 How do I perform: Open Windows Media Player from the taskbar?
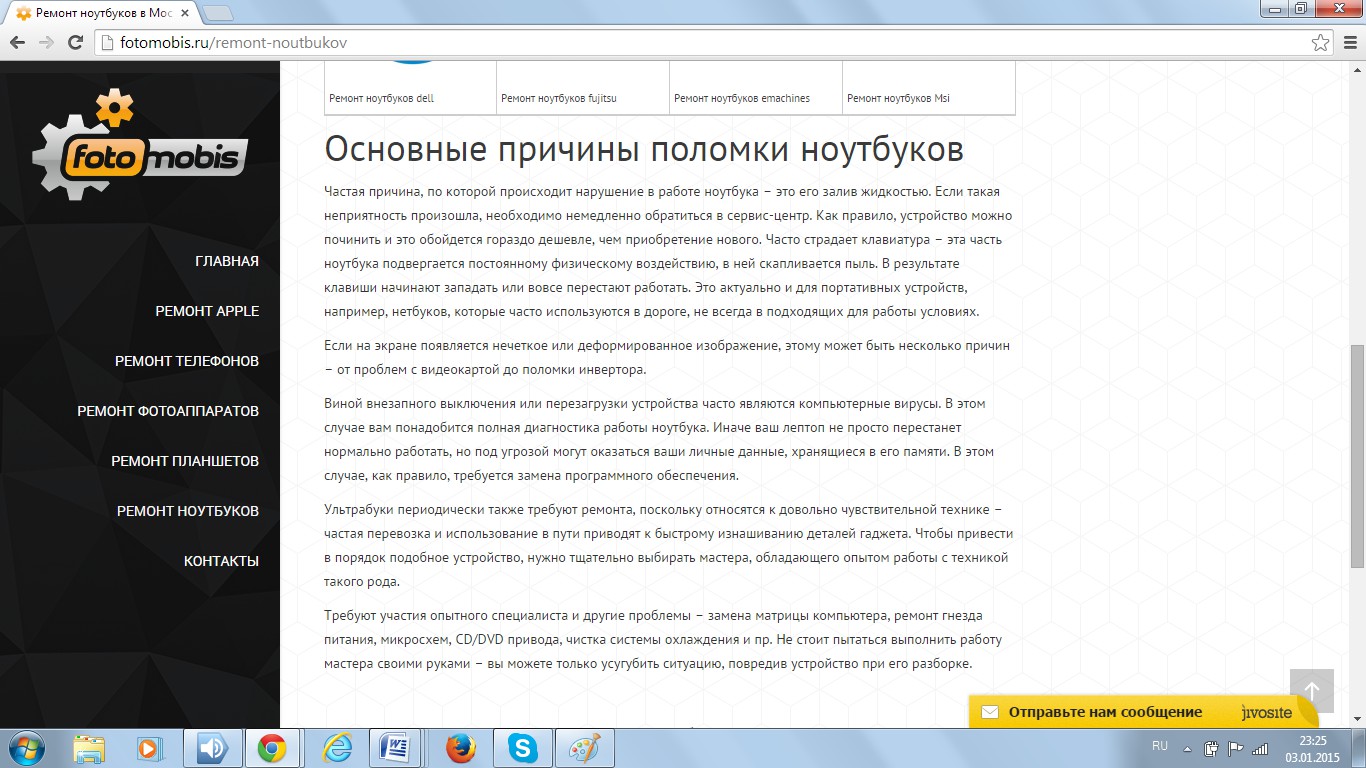pos(150,748)
